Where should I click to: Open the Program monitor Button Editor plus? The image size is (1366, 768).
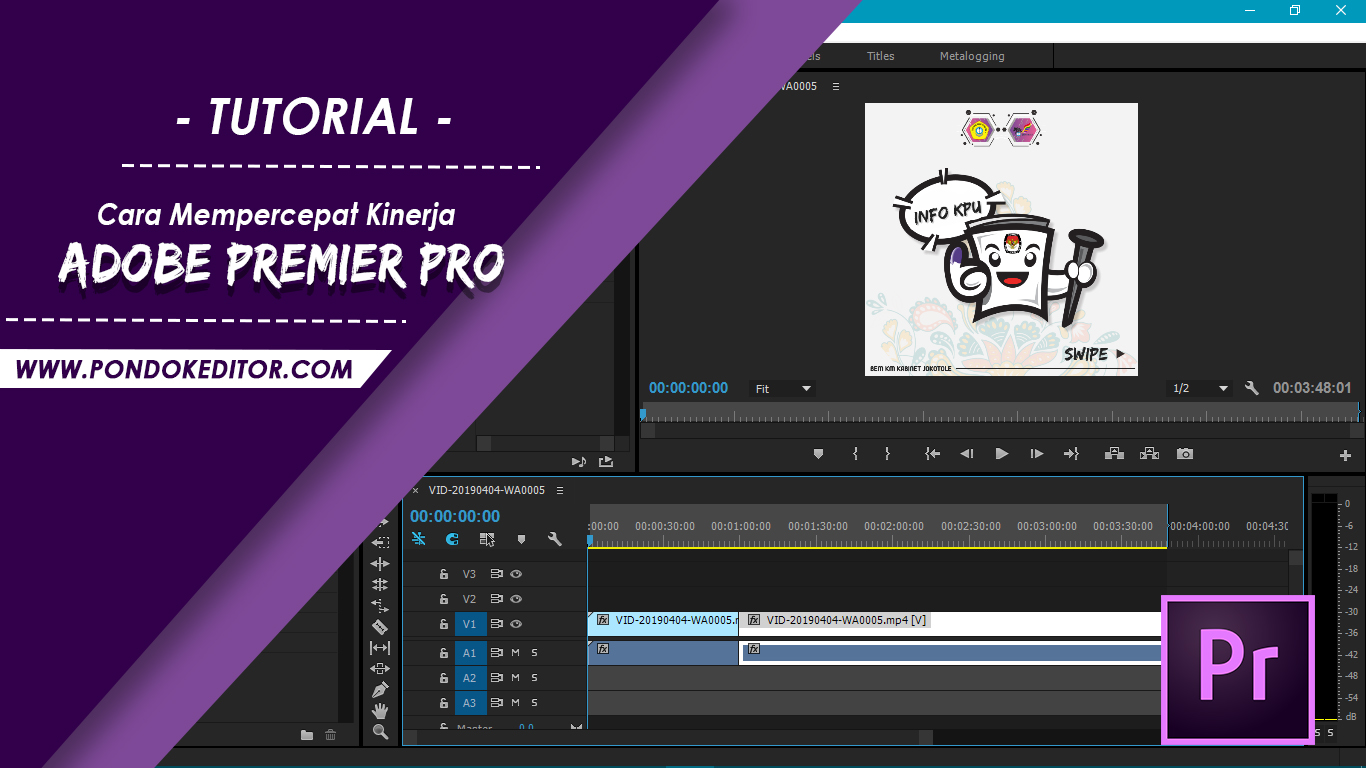[1345, 455]
